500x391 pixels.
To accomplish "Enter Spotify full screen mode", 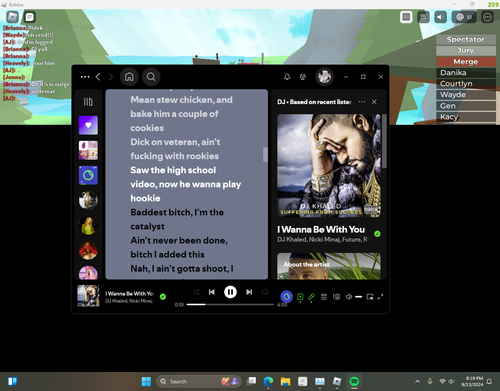I will click(380, 297).
